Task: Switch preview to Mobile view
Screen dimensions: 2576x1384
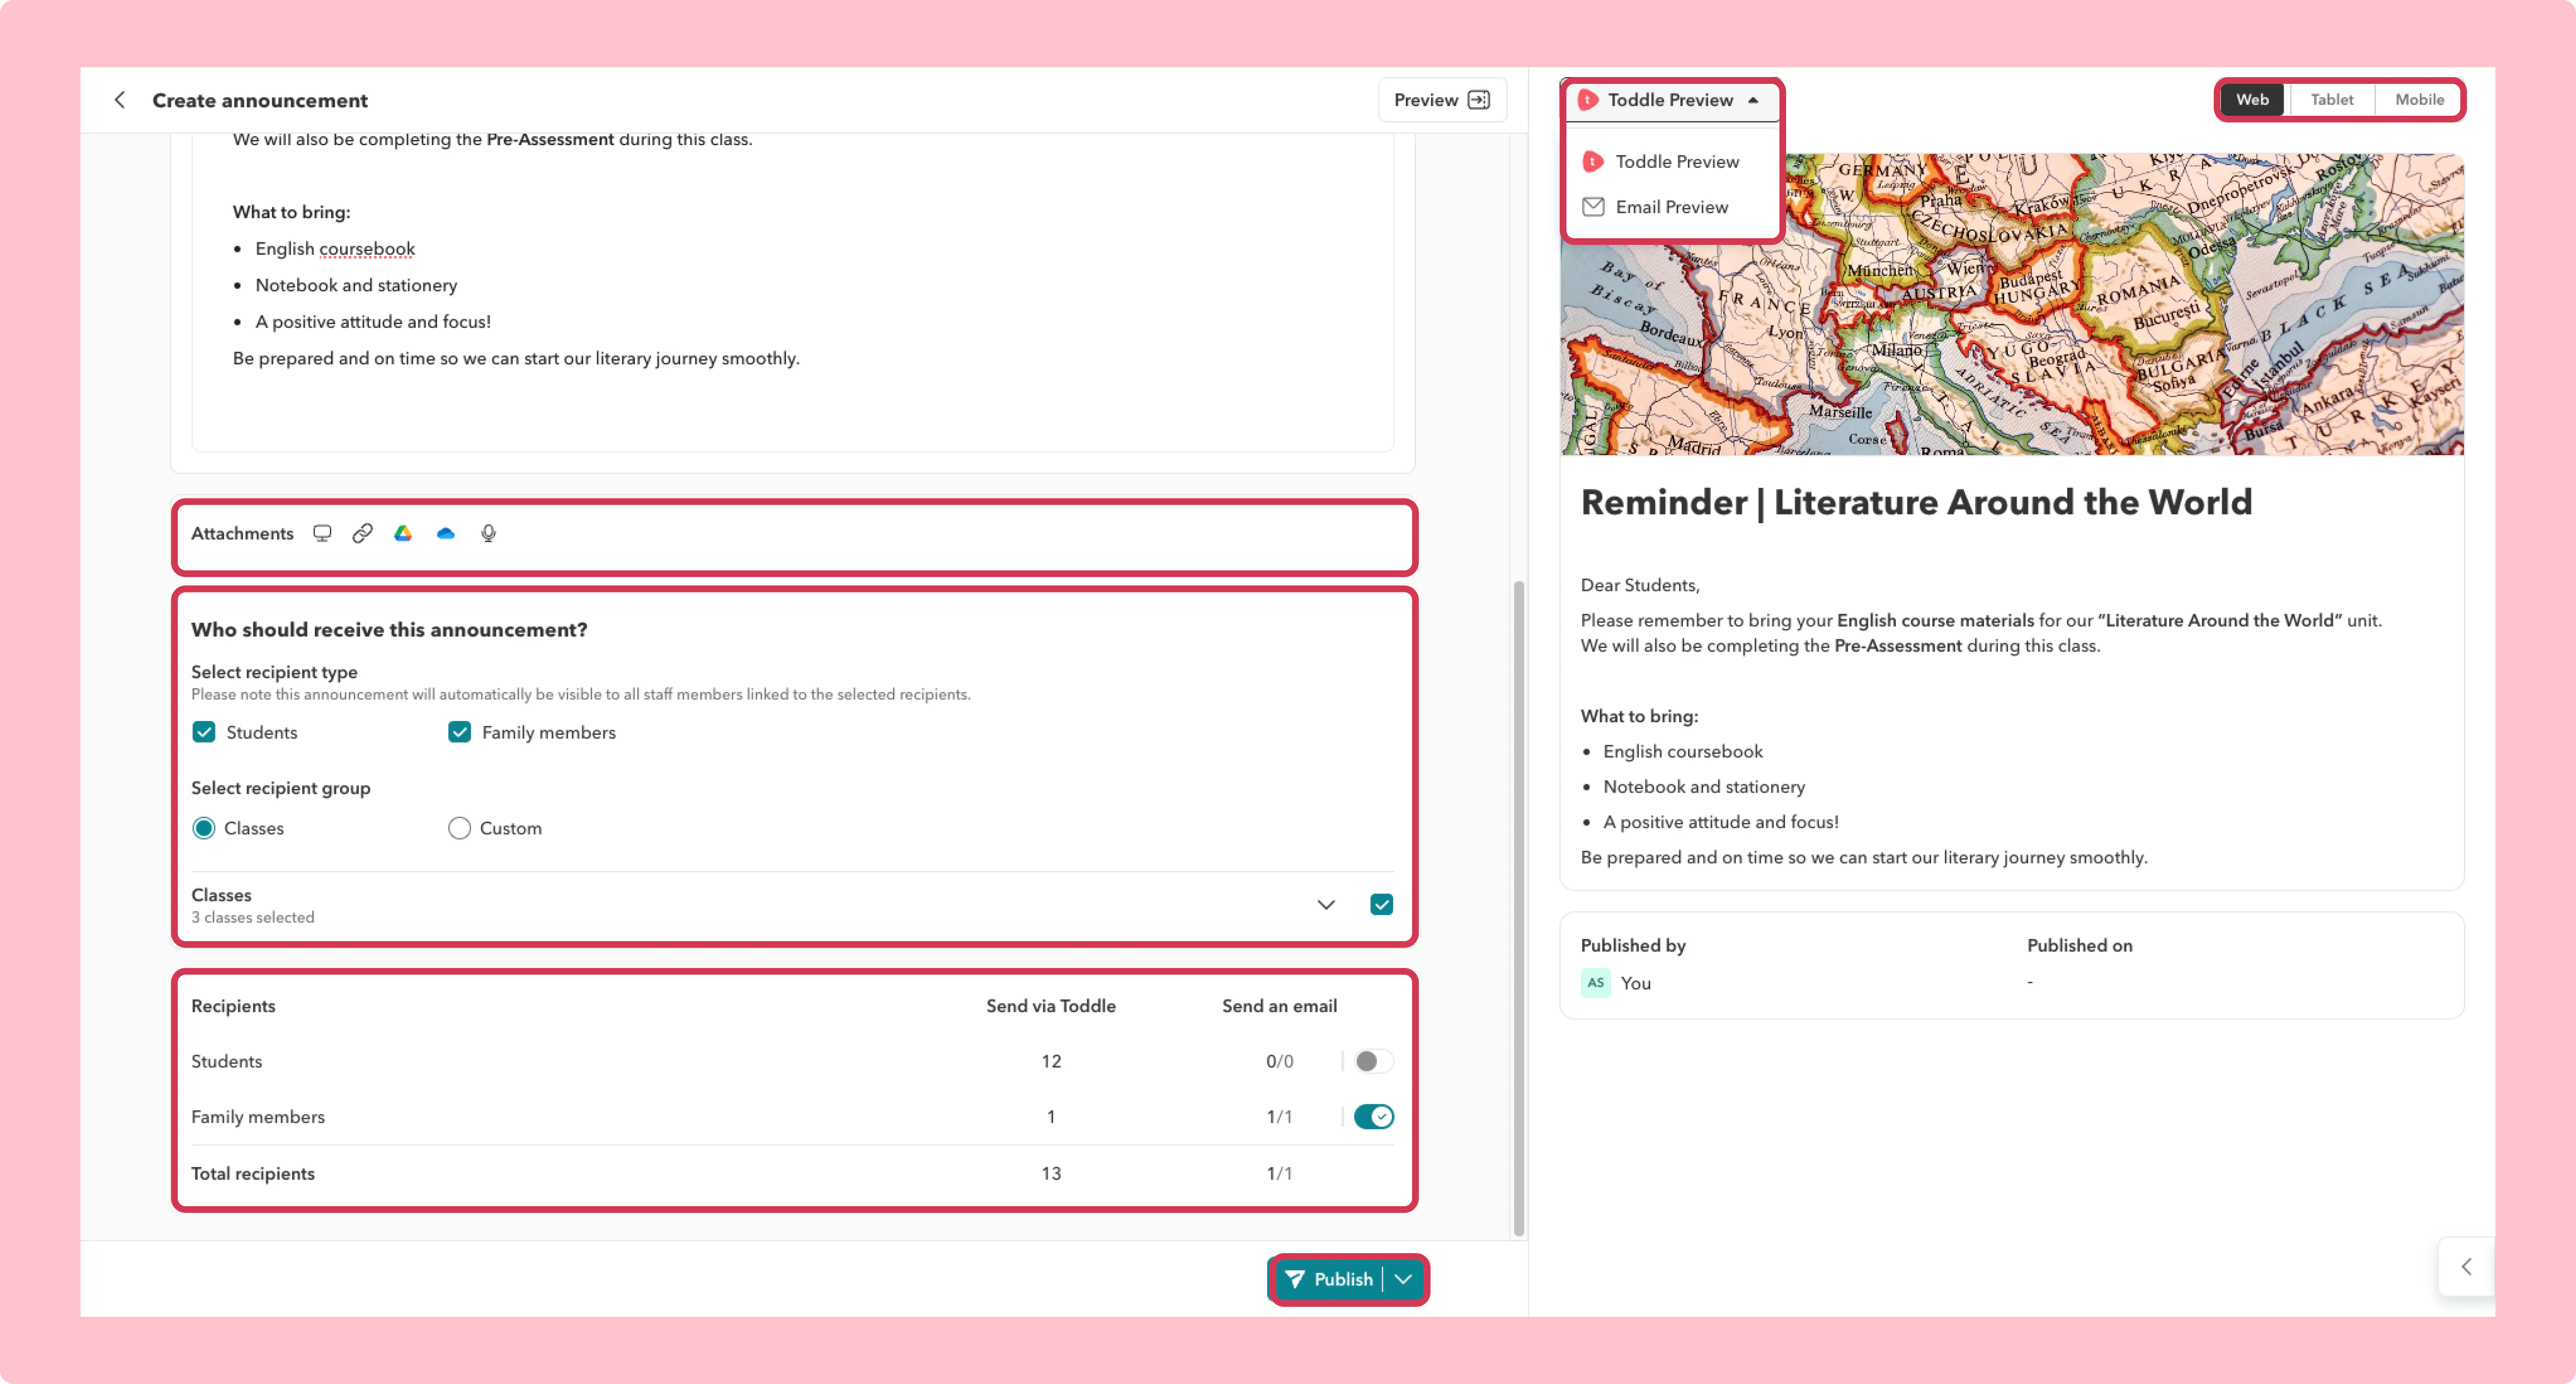Action: (2419, 99)
